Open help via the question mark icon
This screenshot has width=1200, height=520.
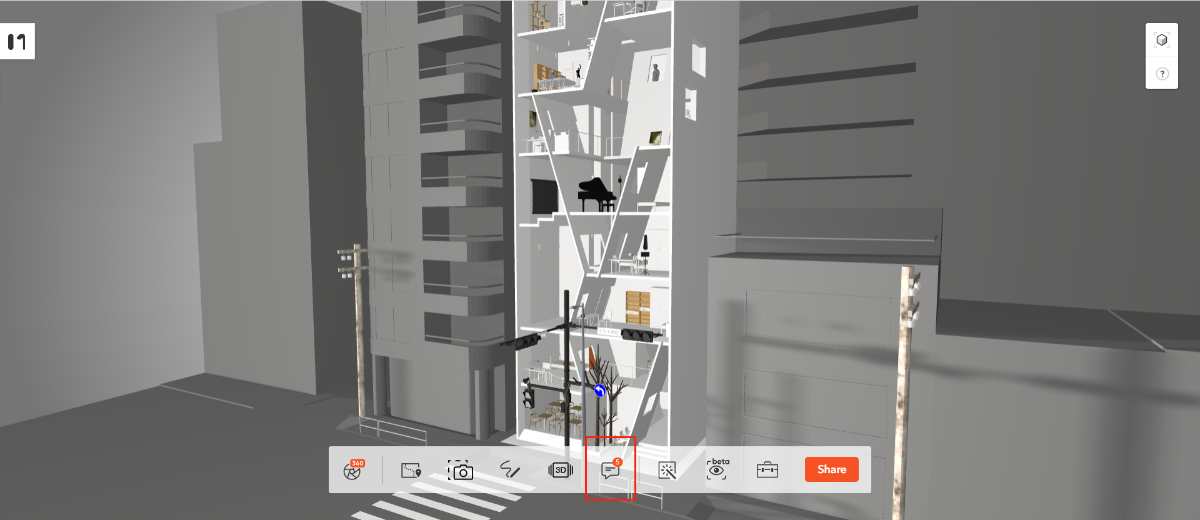(1161, 74)
